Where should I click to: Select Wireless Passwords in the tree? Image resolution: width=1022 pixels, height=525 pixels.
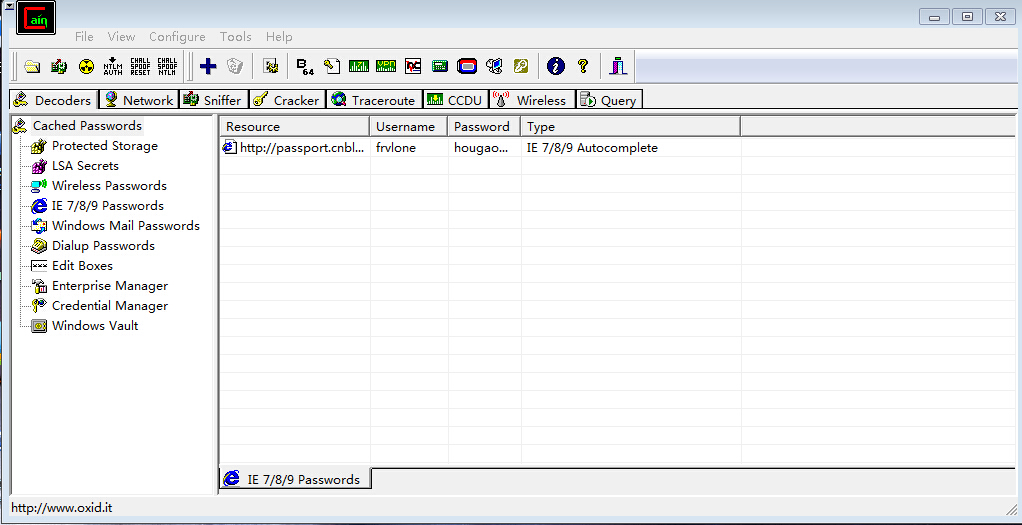pyautogui.click(x=109, y=186)
